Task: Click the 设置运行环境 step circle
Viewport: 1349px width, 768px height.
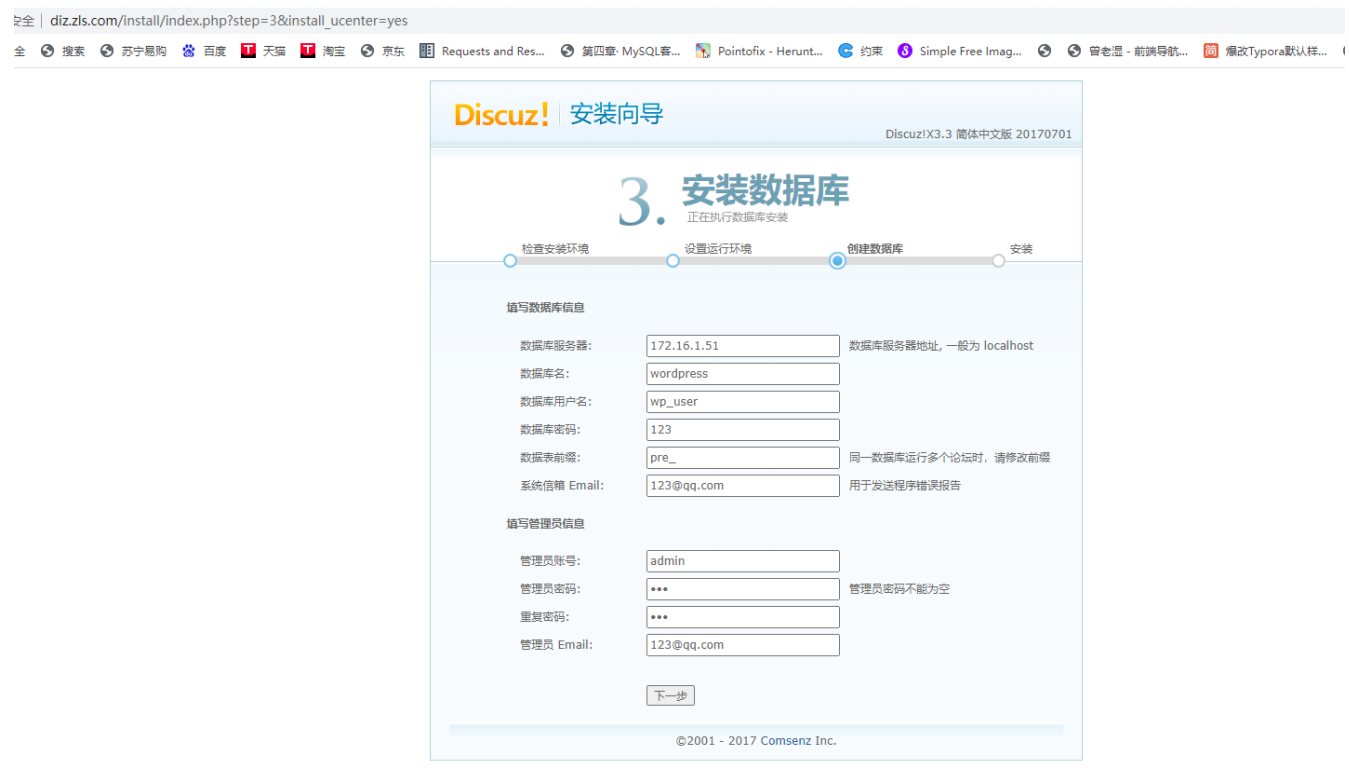Action: point(673,261)
